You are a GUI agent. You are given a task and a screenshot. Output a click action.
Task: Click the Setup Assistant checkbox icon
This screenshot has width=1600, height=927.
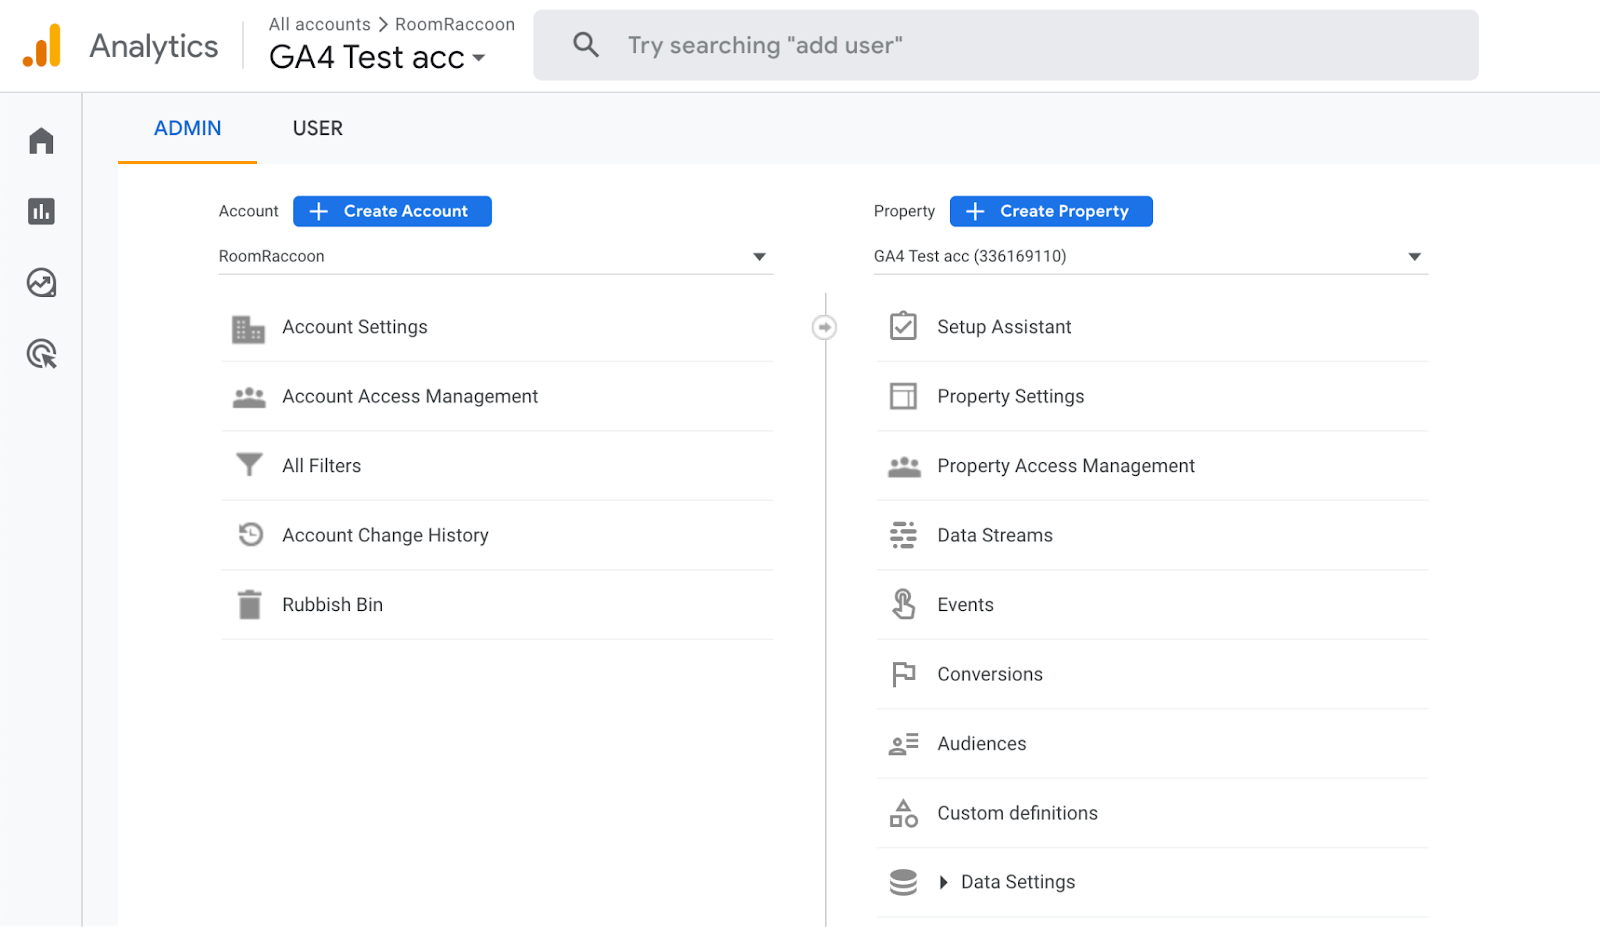(903, 327)
